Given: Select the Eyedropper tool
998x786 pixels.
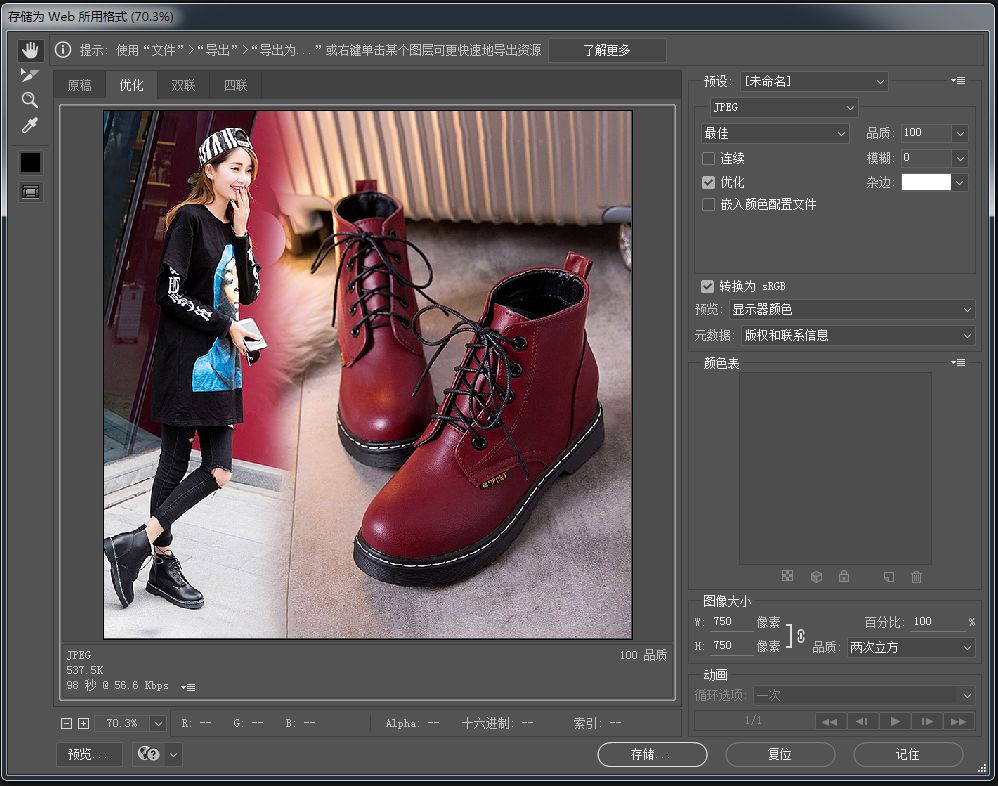Looking at the screenshot, I should pyautogui.click(x=30, y=126).
